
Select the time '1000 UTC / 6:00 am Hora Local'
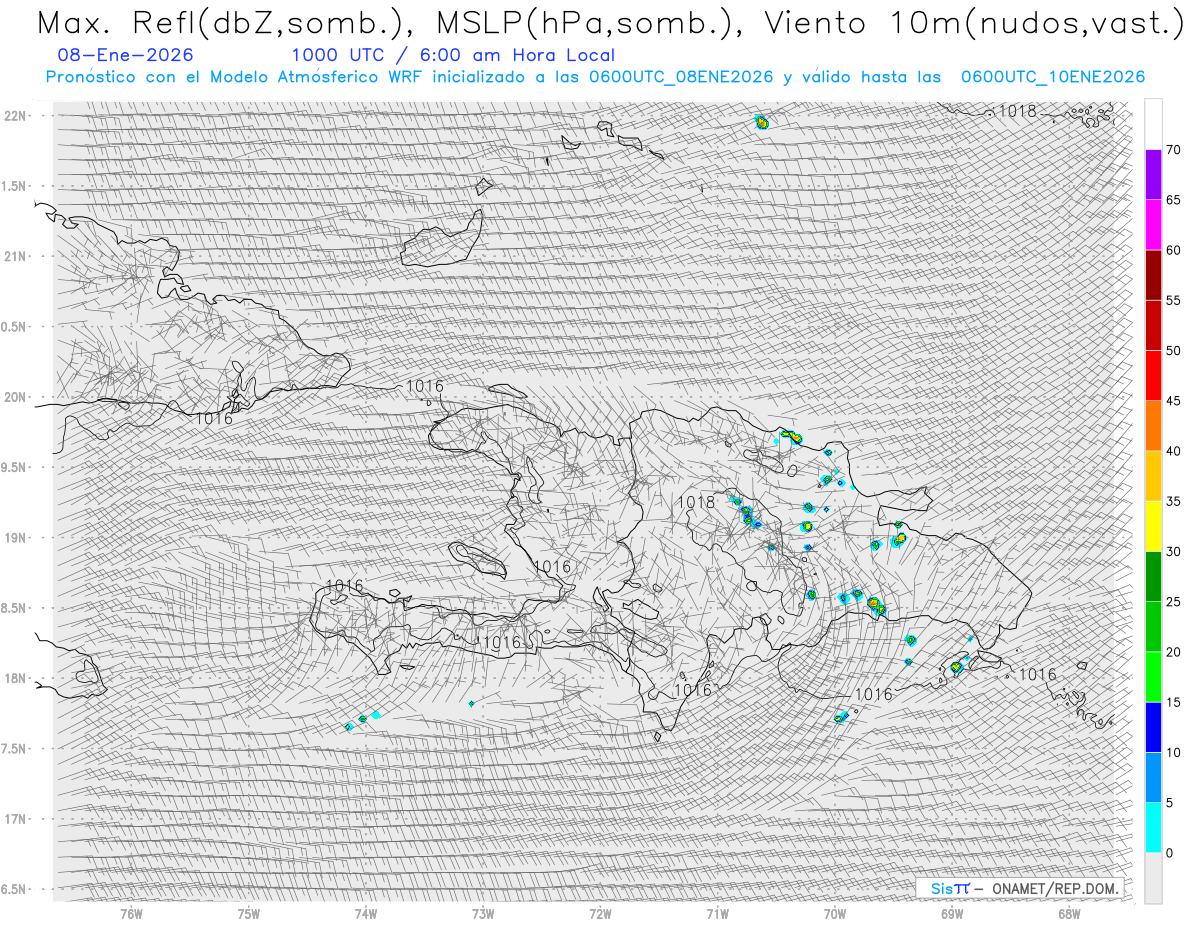pyautogui.click(x=453, y=55)
